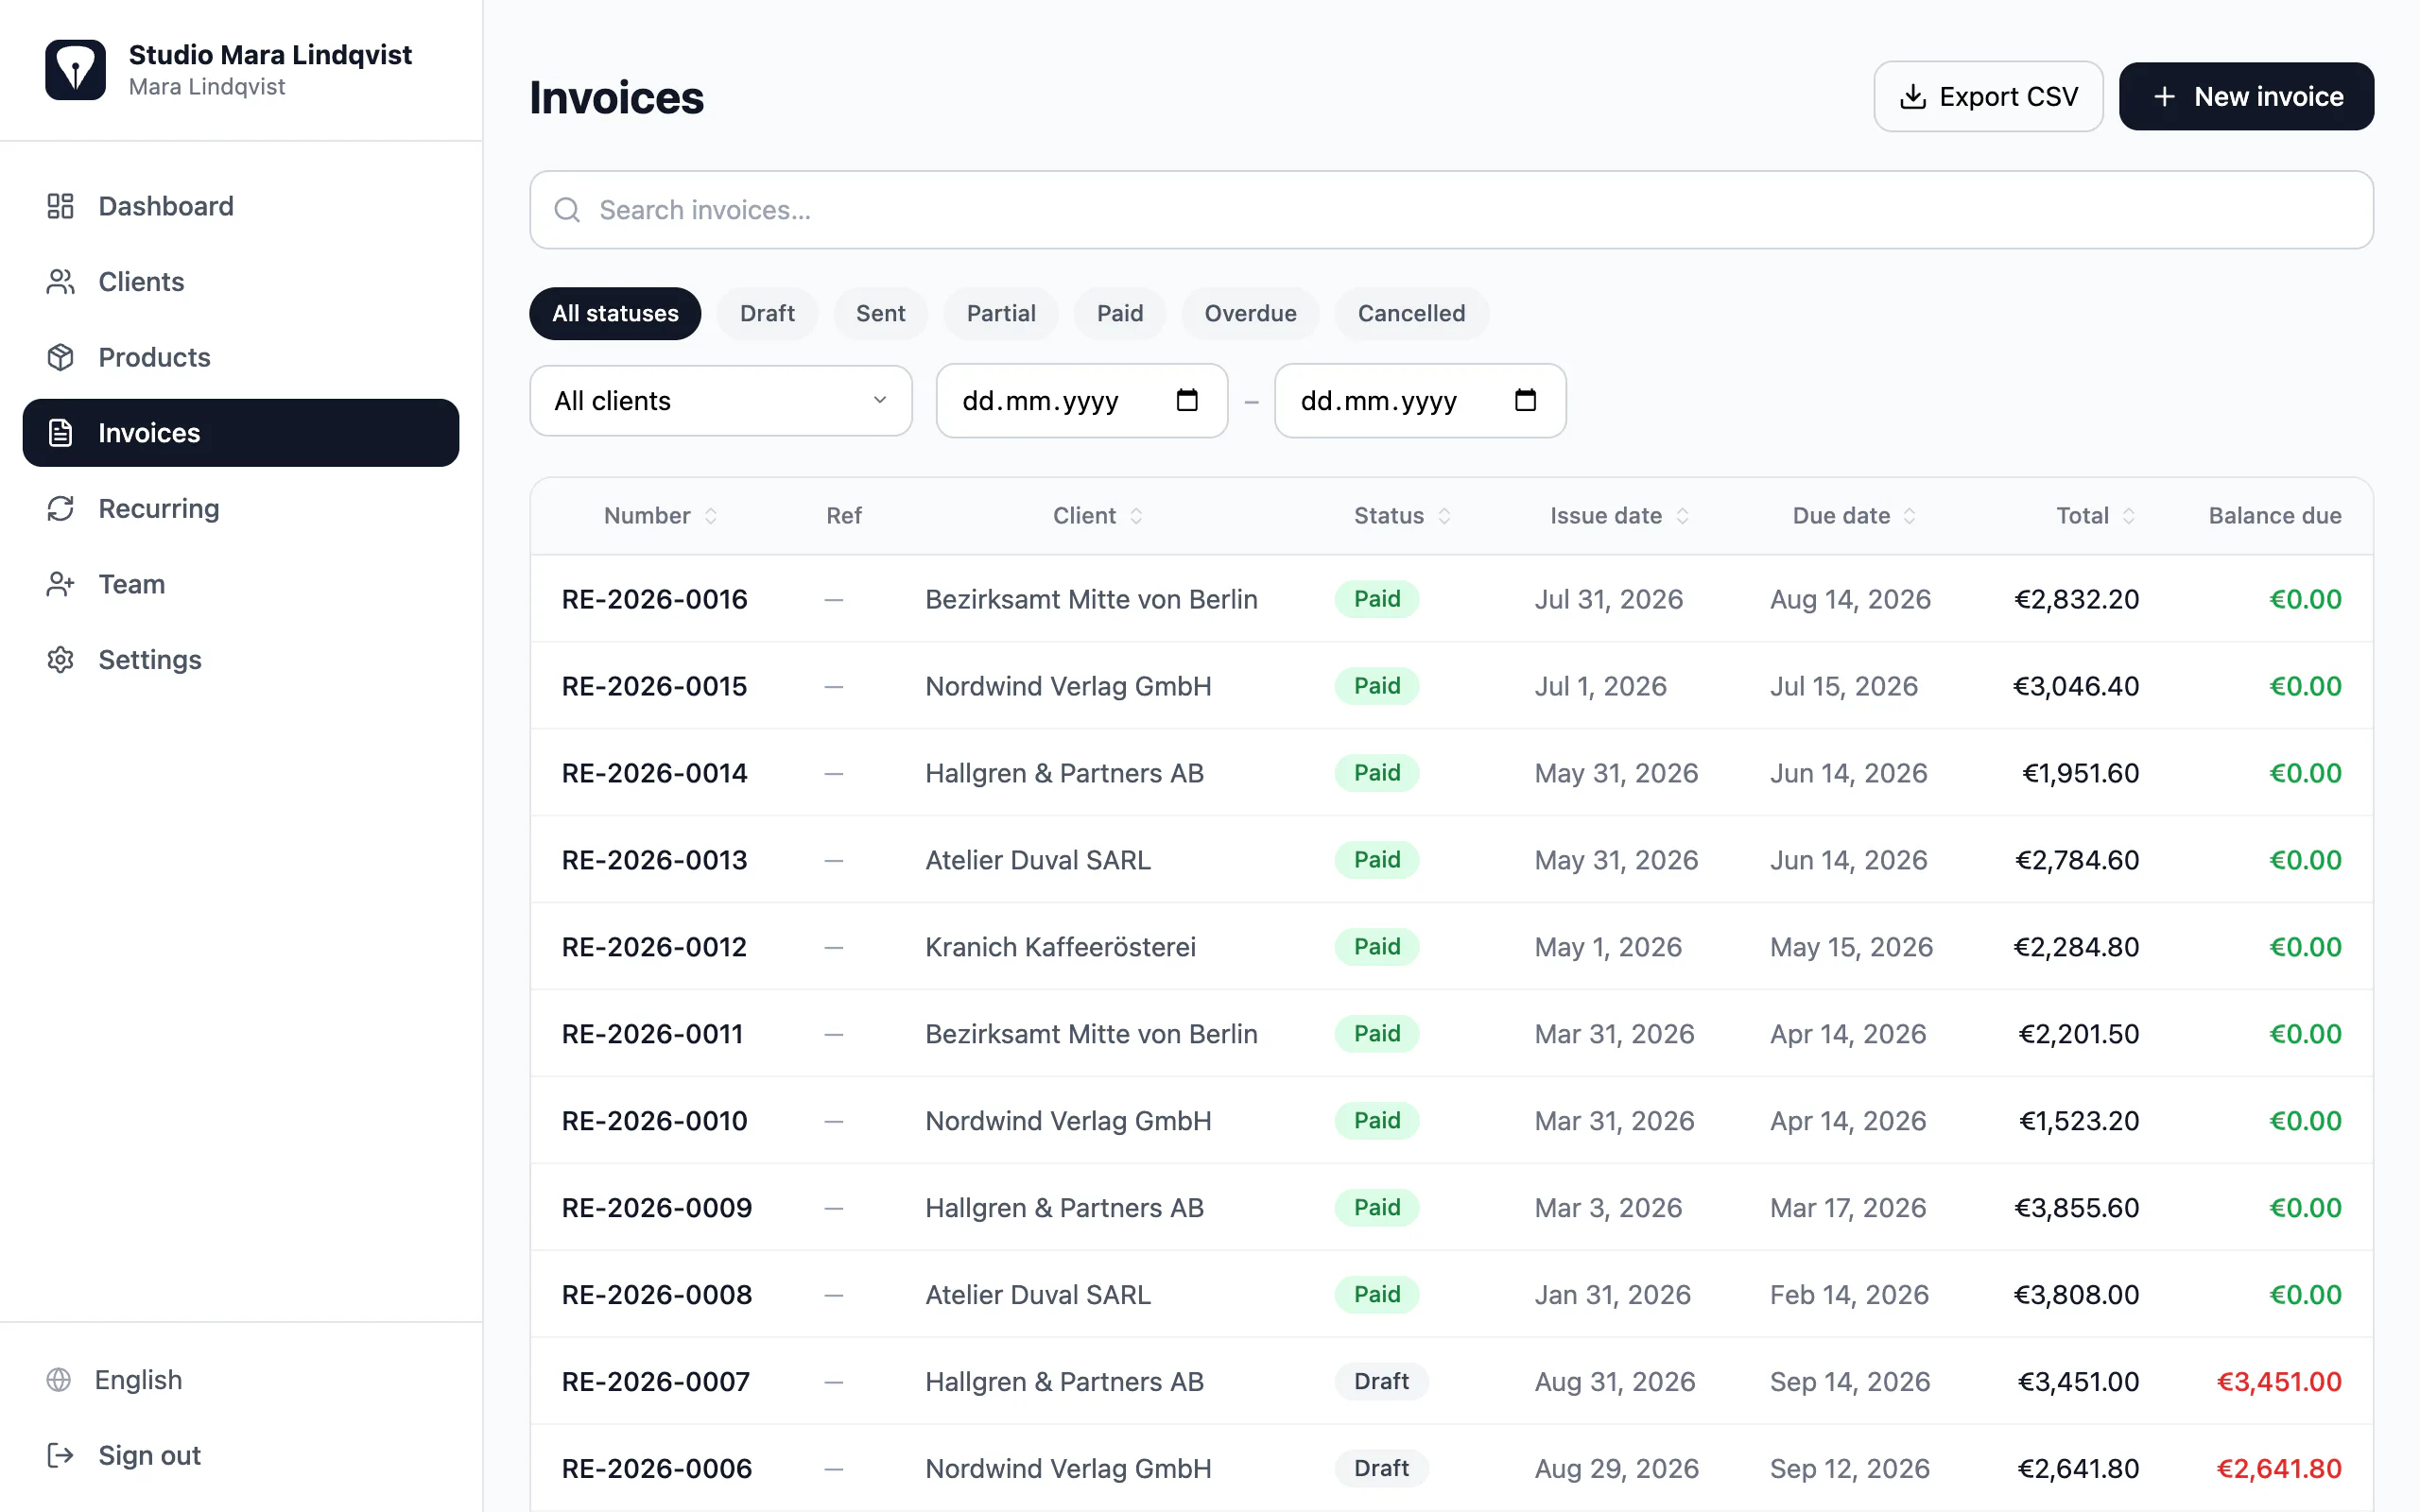Image resolution: width=2420 pixels, height=1512 pixels.
Task: Click the Recurring refresh-arrows icon
Action: pos(60,508)
